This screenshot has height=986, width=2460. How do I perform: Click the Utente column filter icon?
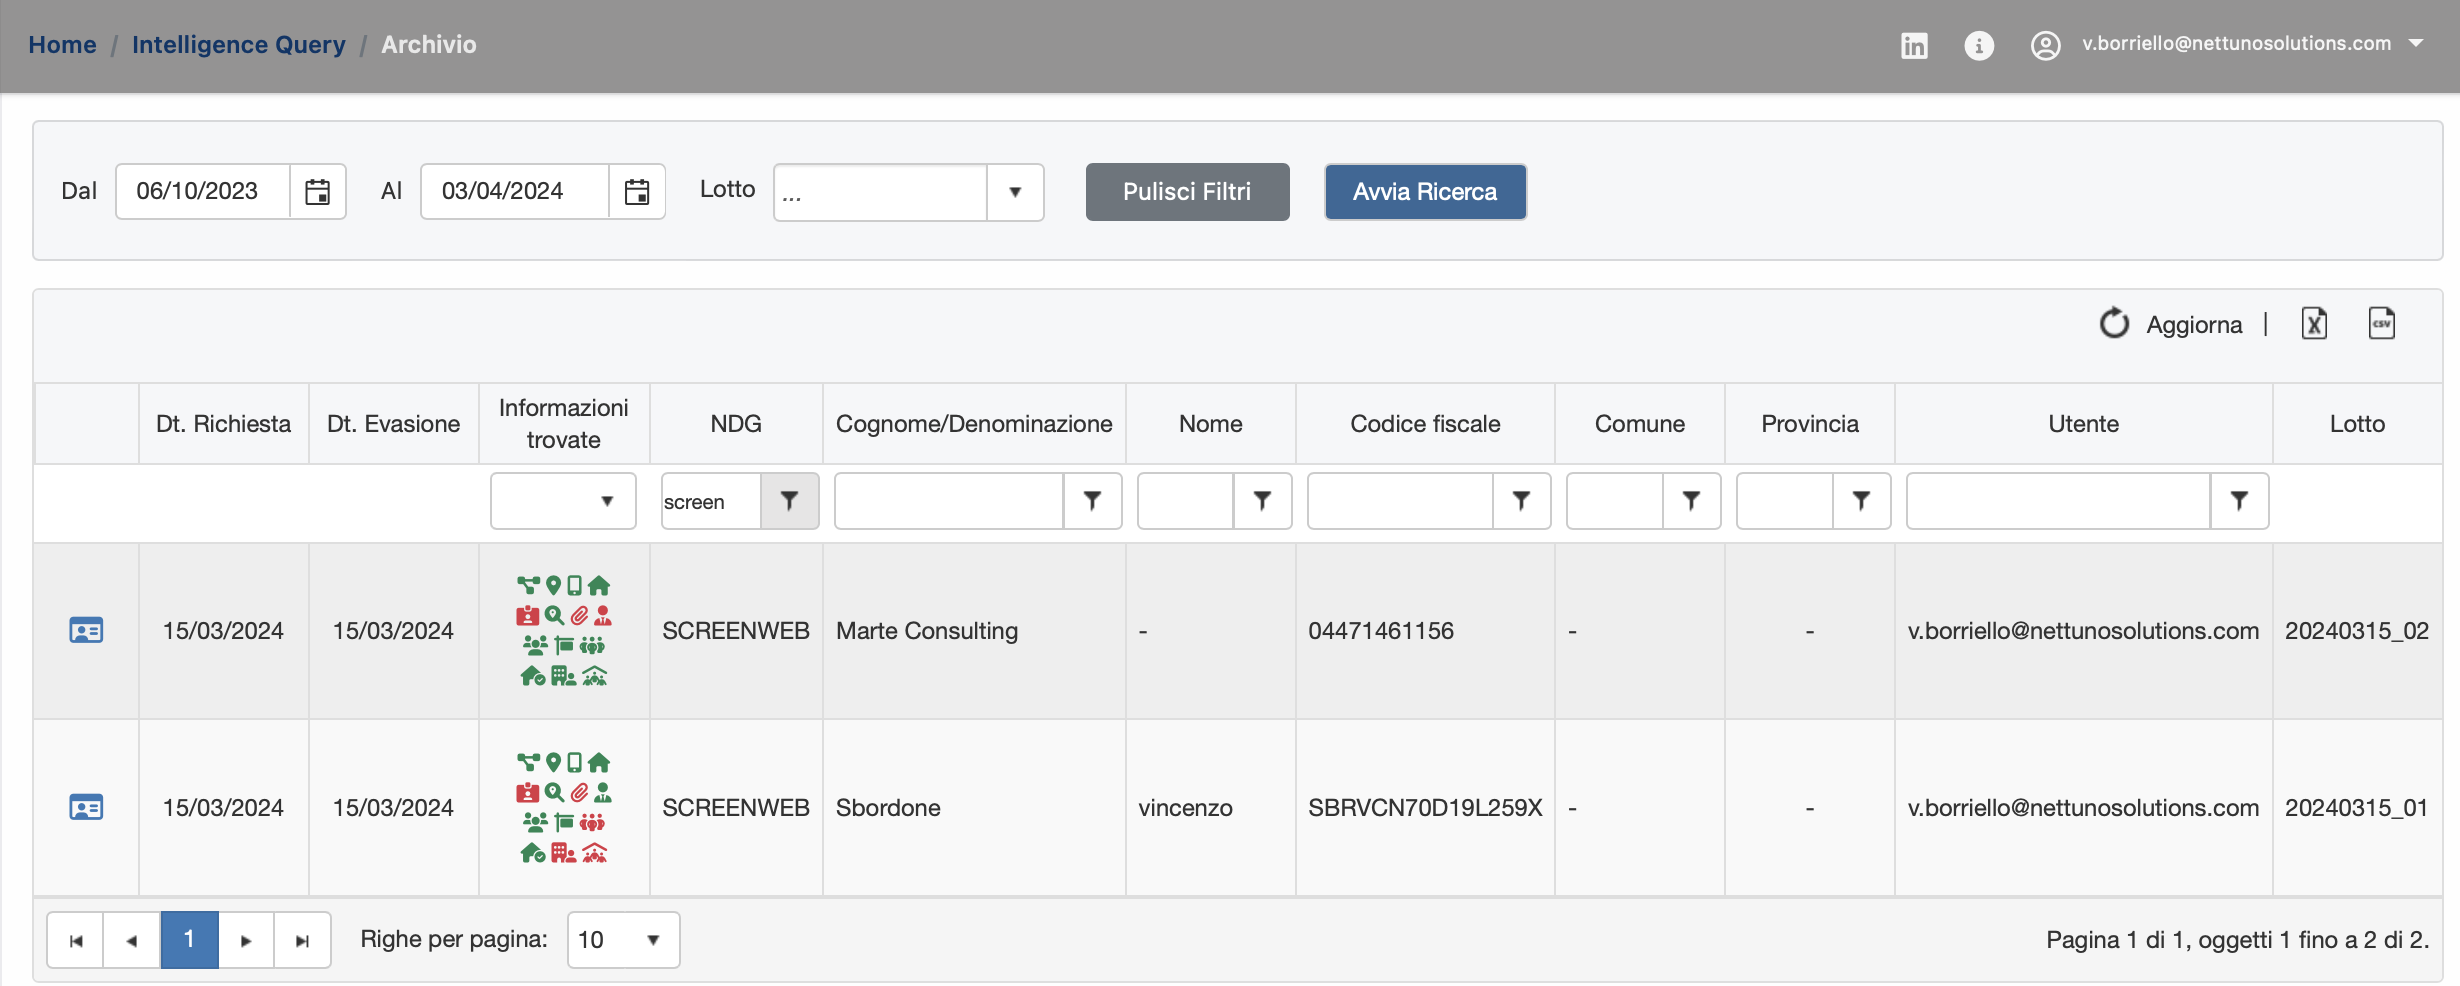point(2238,501)
